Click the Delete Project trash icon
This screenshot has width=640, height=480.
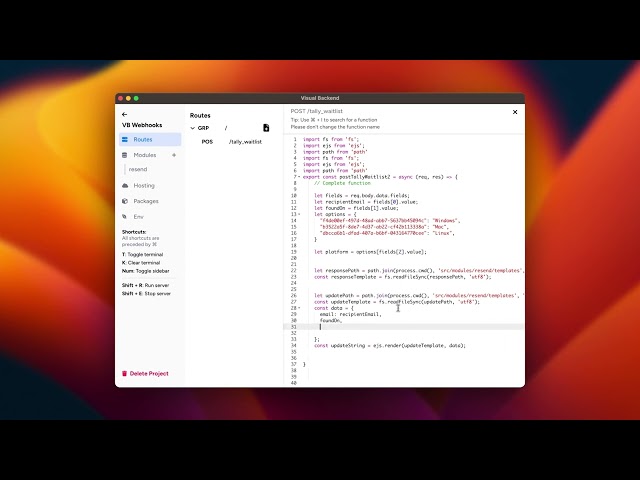(x=124, y=373)
